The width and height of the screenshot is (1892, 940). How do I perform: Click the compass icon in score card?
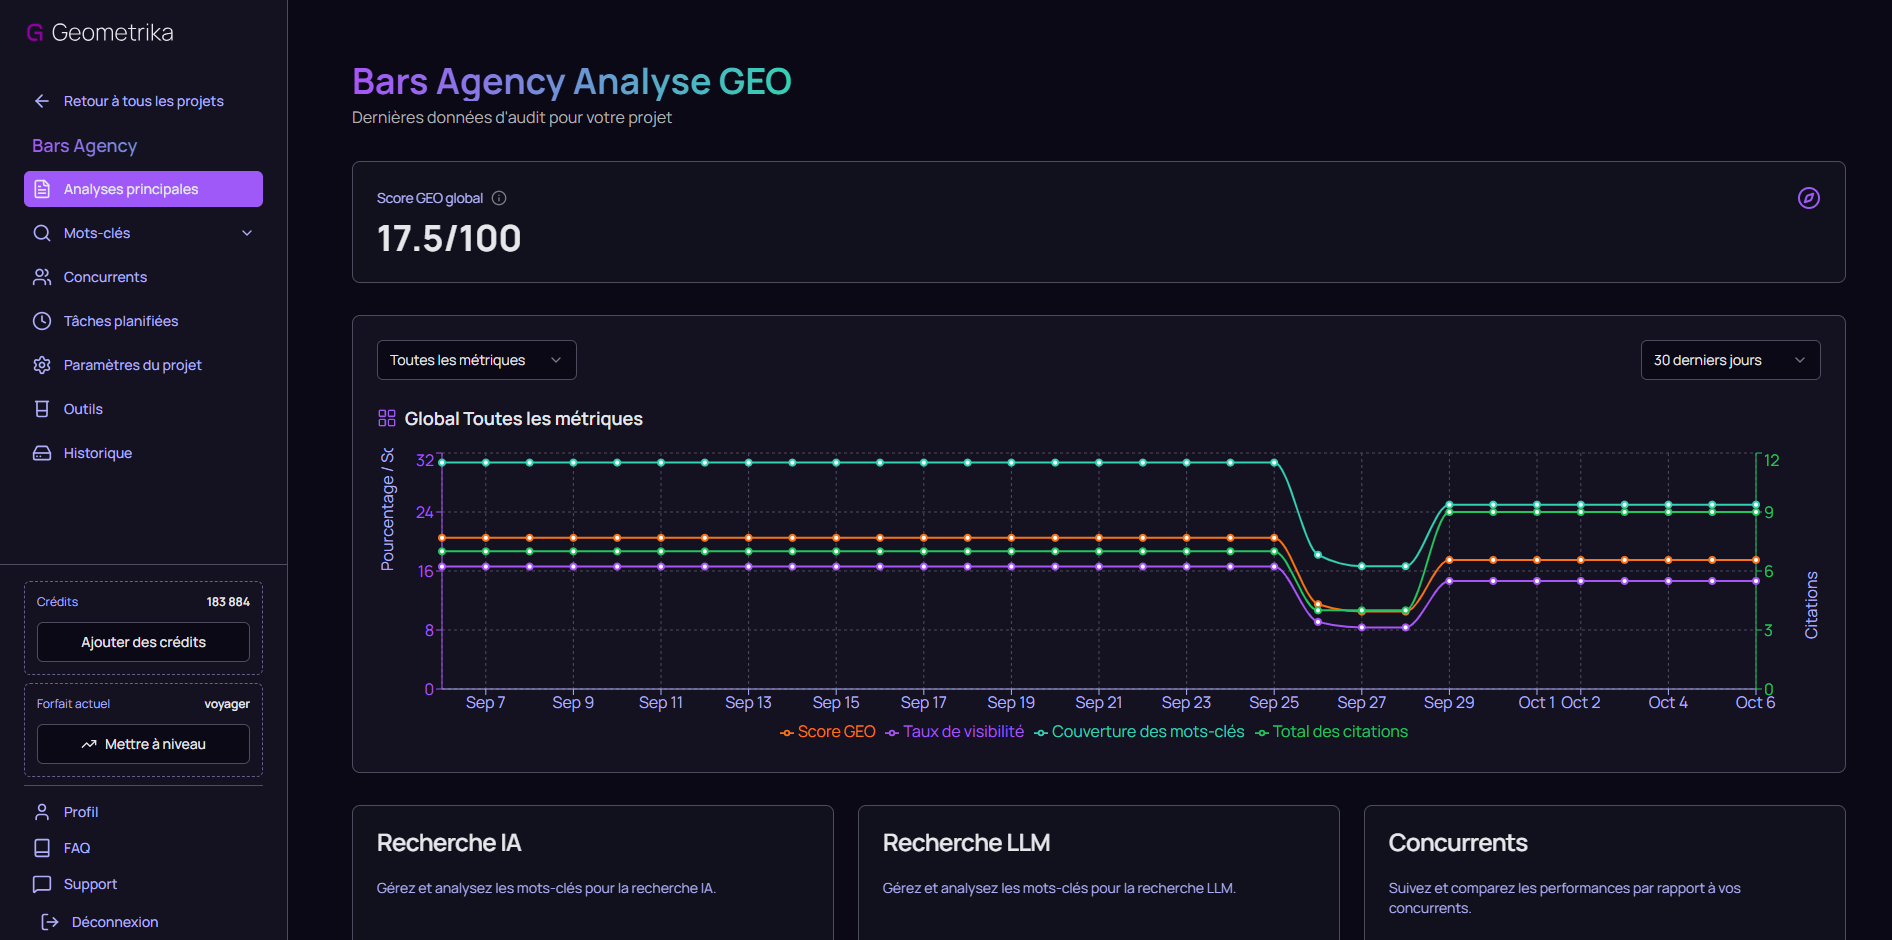click(x=1808, y=198)
